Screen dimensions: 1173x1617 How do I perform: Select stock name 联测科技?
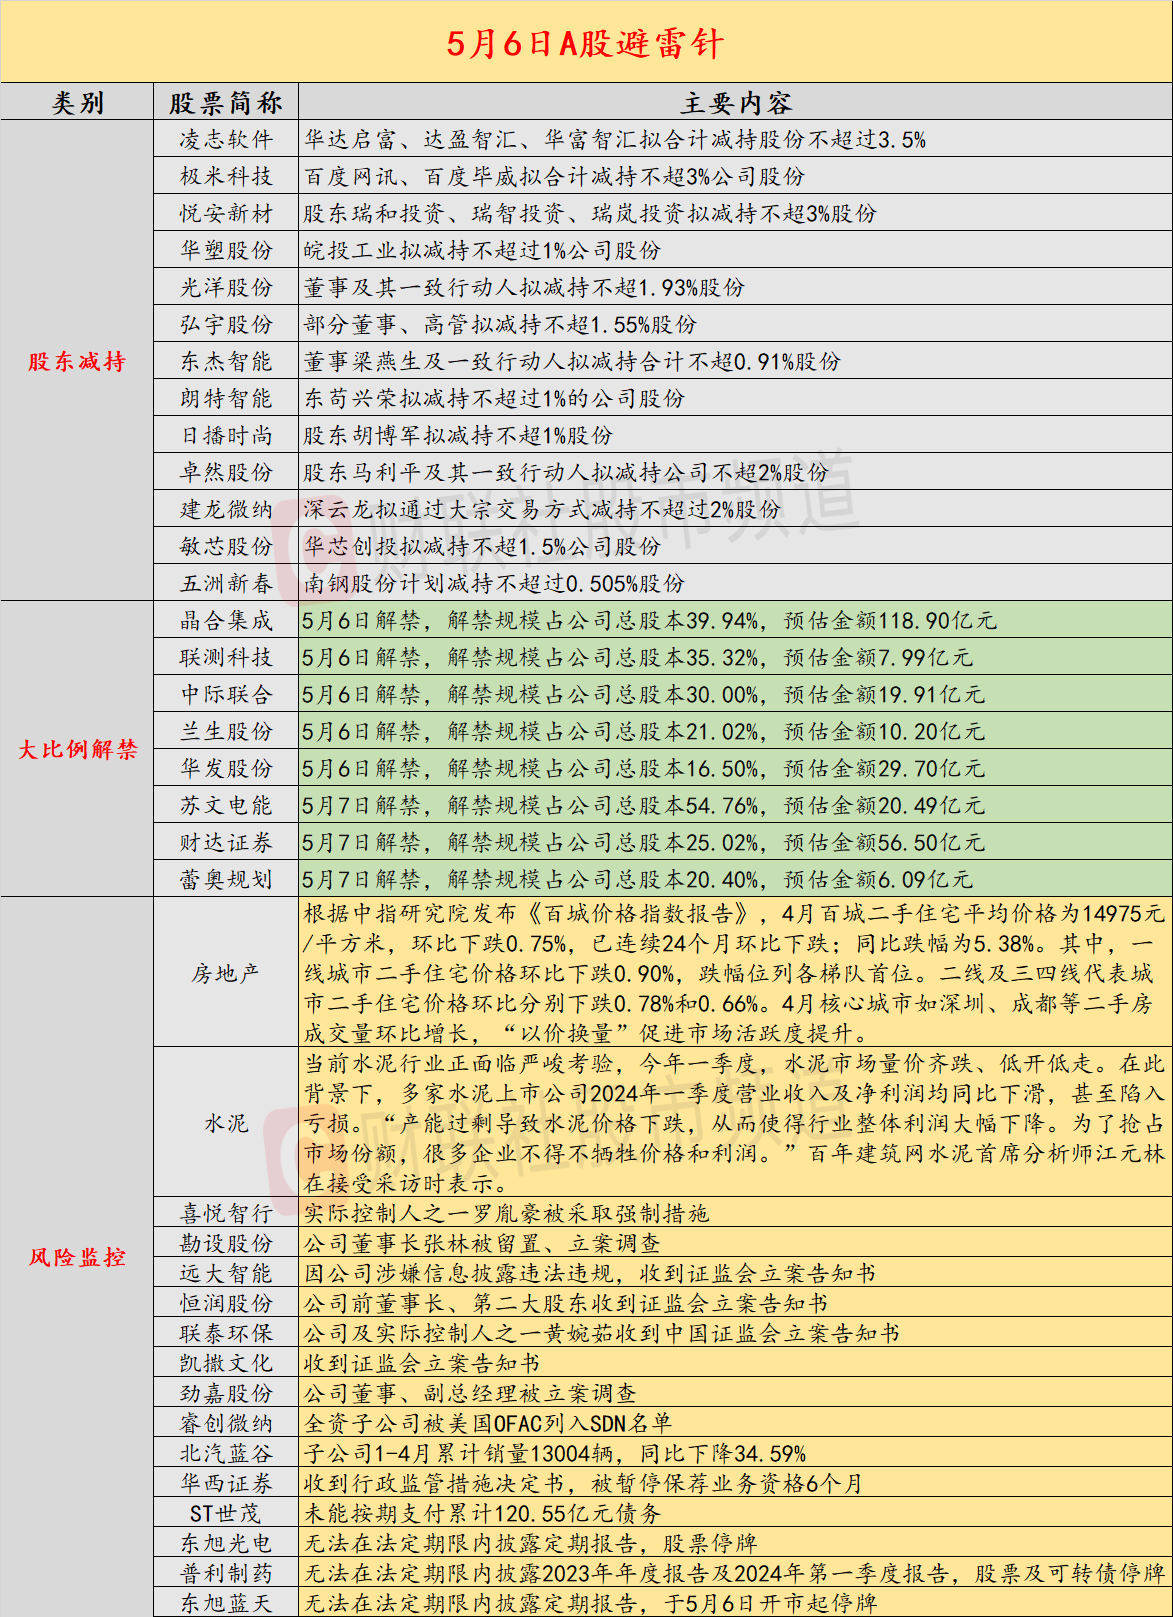(226, 658)
